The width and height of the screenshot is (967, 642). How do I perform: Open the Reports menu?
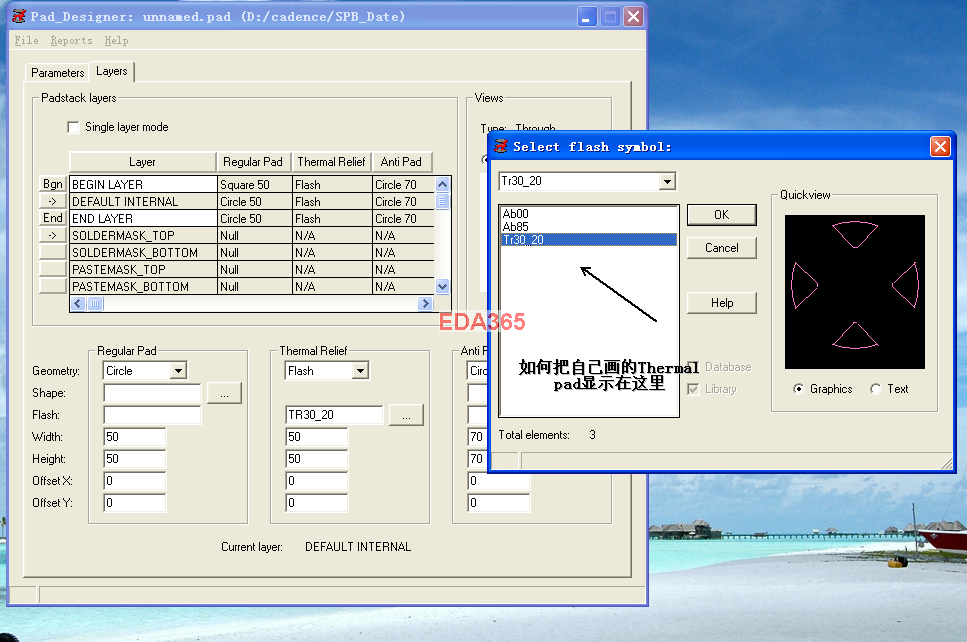71,41
